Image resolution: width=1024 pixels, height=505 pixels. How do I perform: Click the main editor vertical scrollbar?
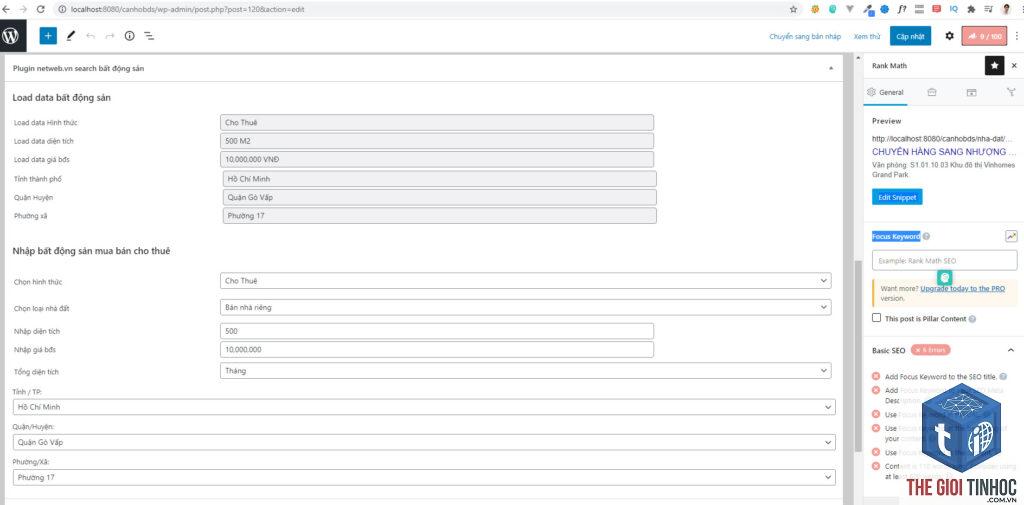(x=858, y=356)
